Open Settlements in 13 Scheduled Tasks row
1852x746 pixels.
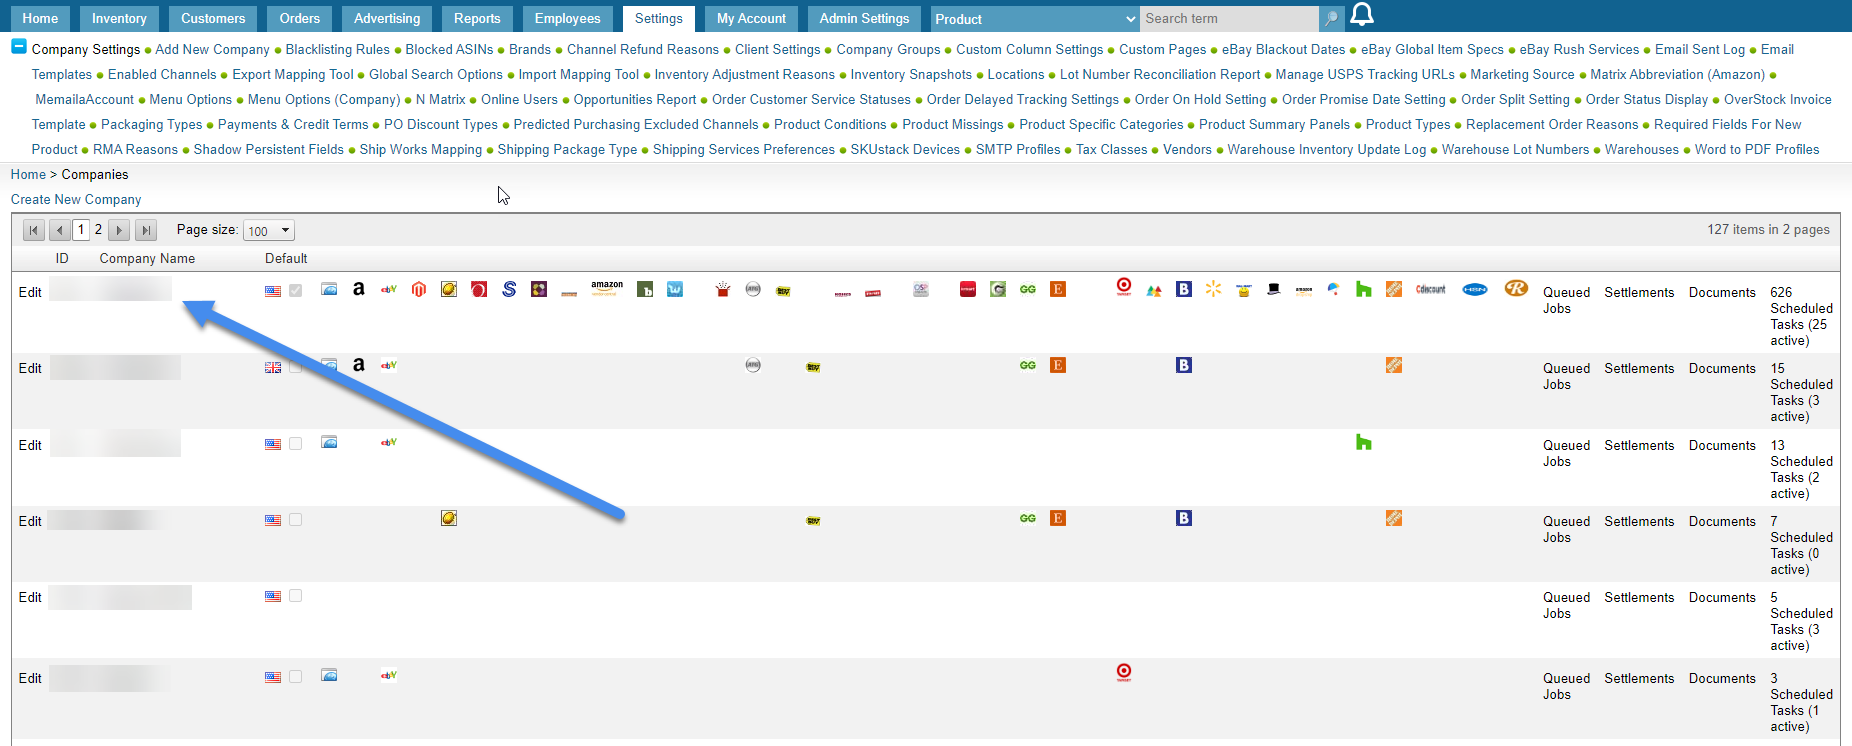pyautogui.click(x=1639, y=445)
